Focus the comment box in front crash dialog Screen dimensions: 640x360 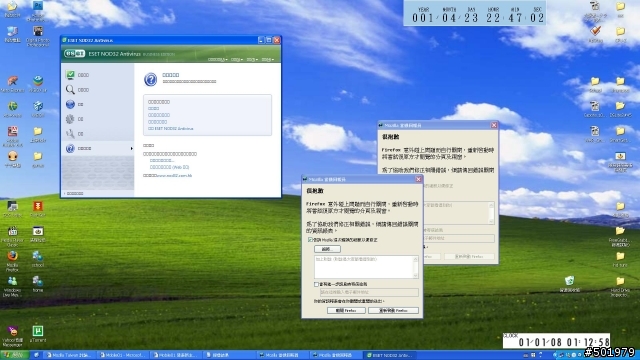(363, 267)
